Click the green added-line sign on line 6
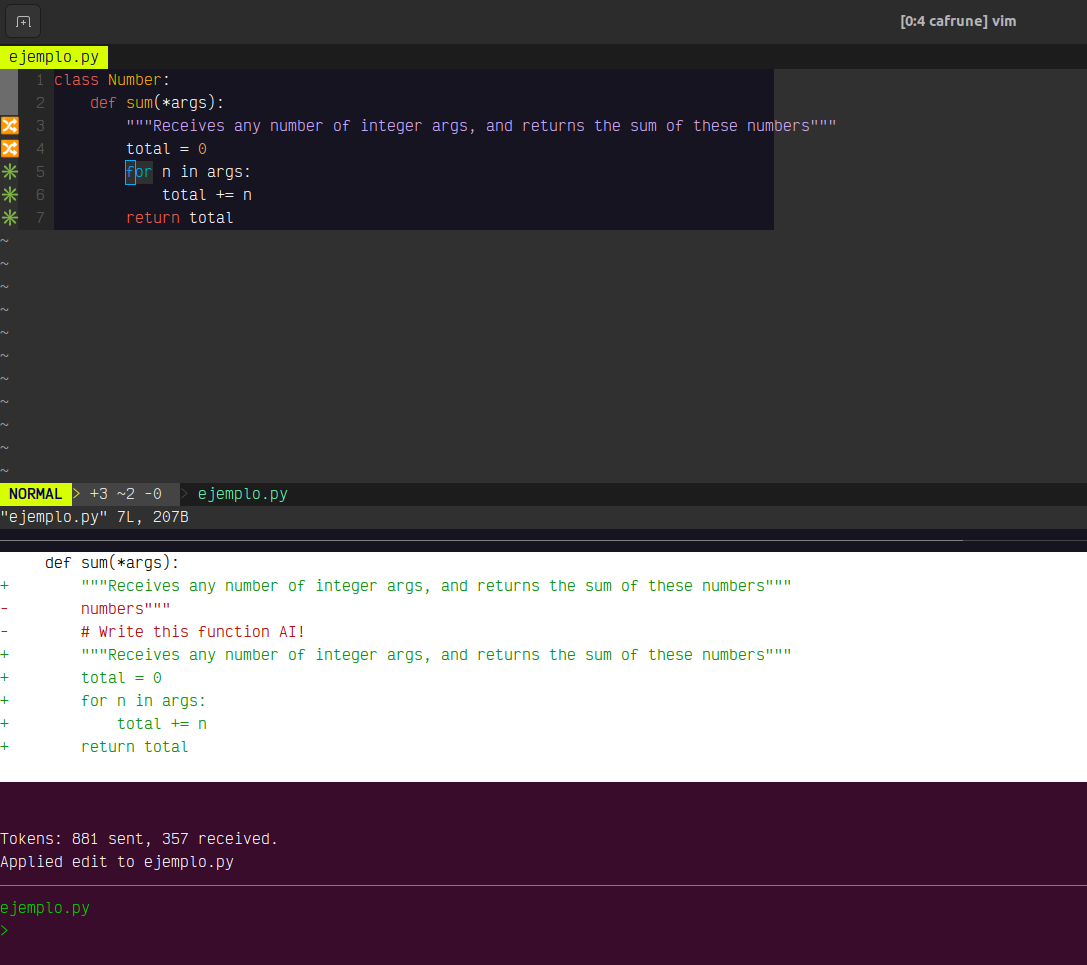The width and height of the screenshot is (1087, 965). (10, 195)
